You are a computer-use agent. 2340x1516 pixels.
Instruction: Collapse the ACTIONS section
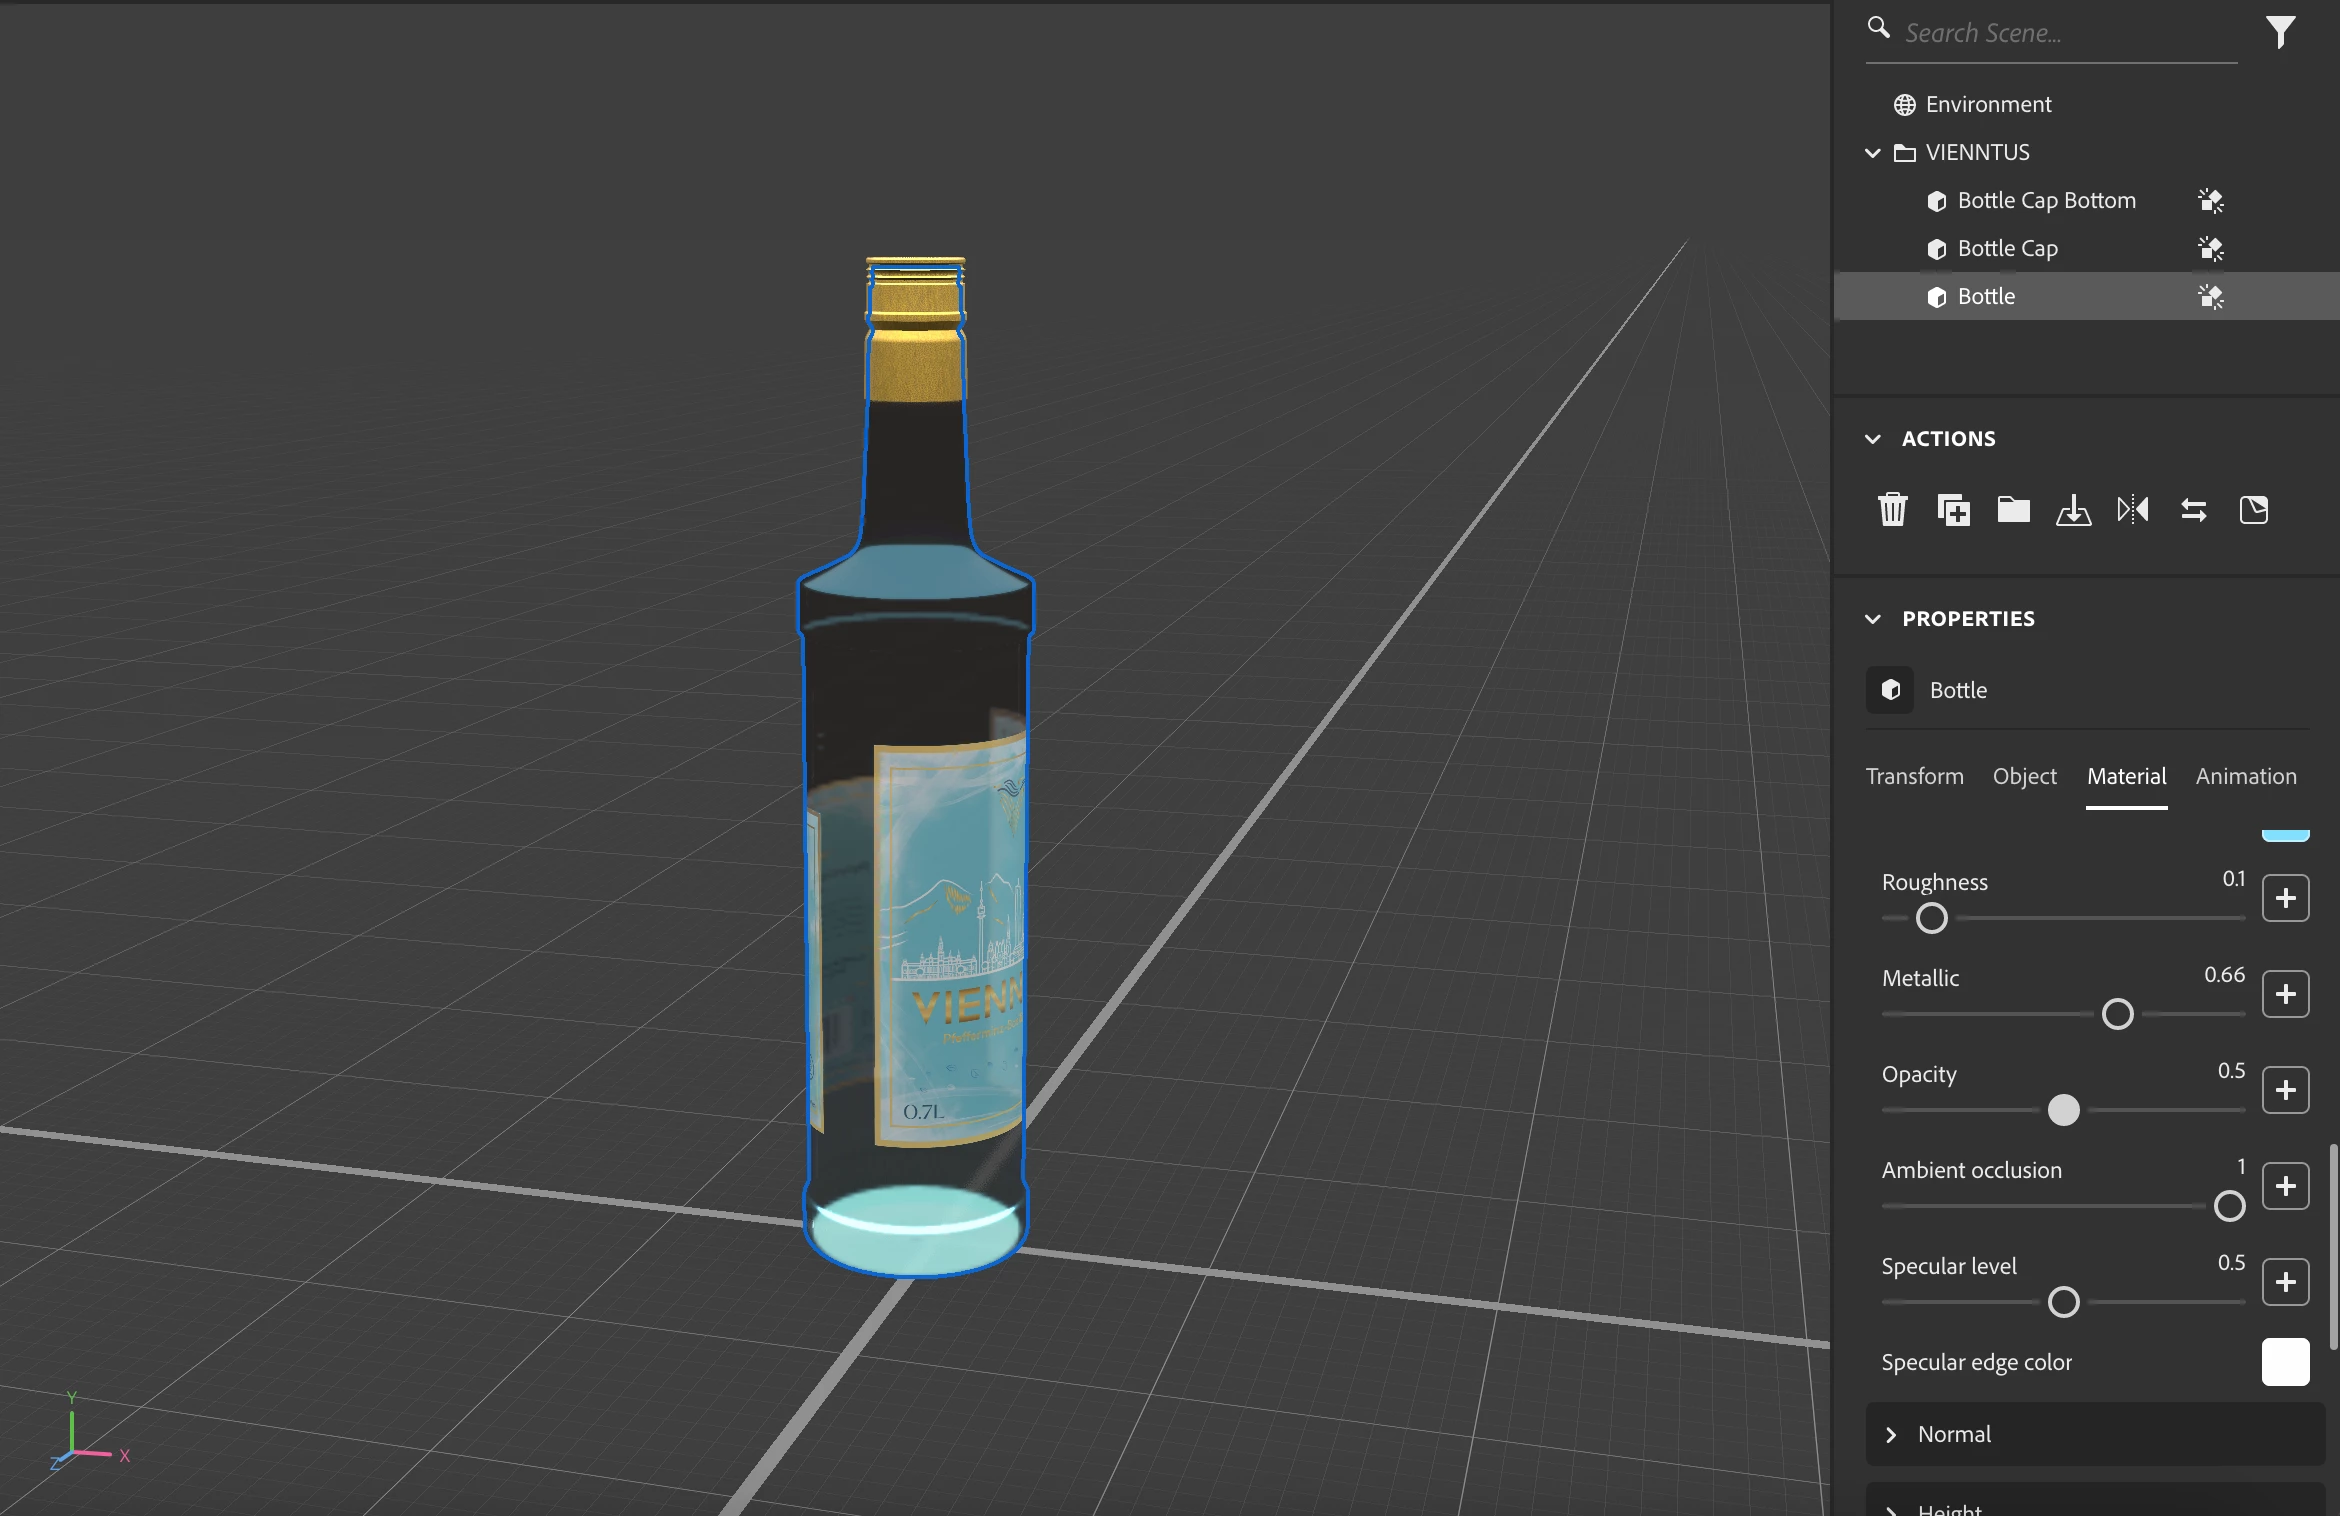[1873, 439]
